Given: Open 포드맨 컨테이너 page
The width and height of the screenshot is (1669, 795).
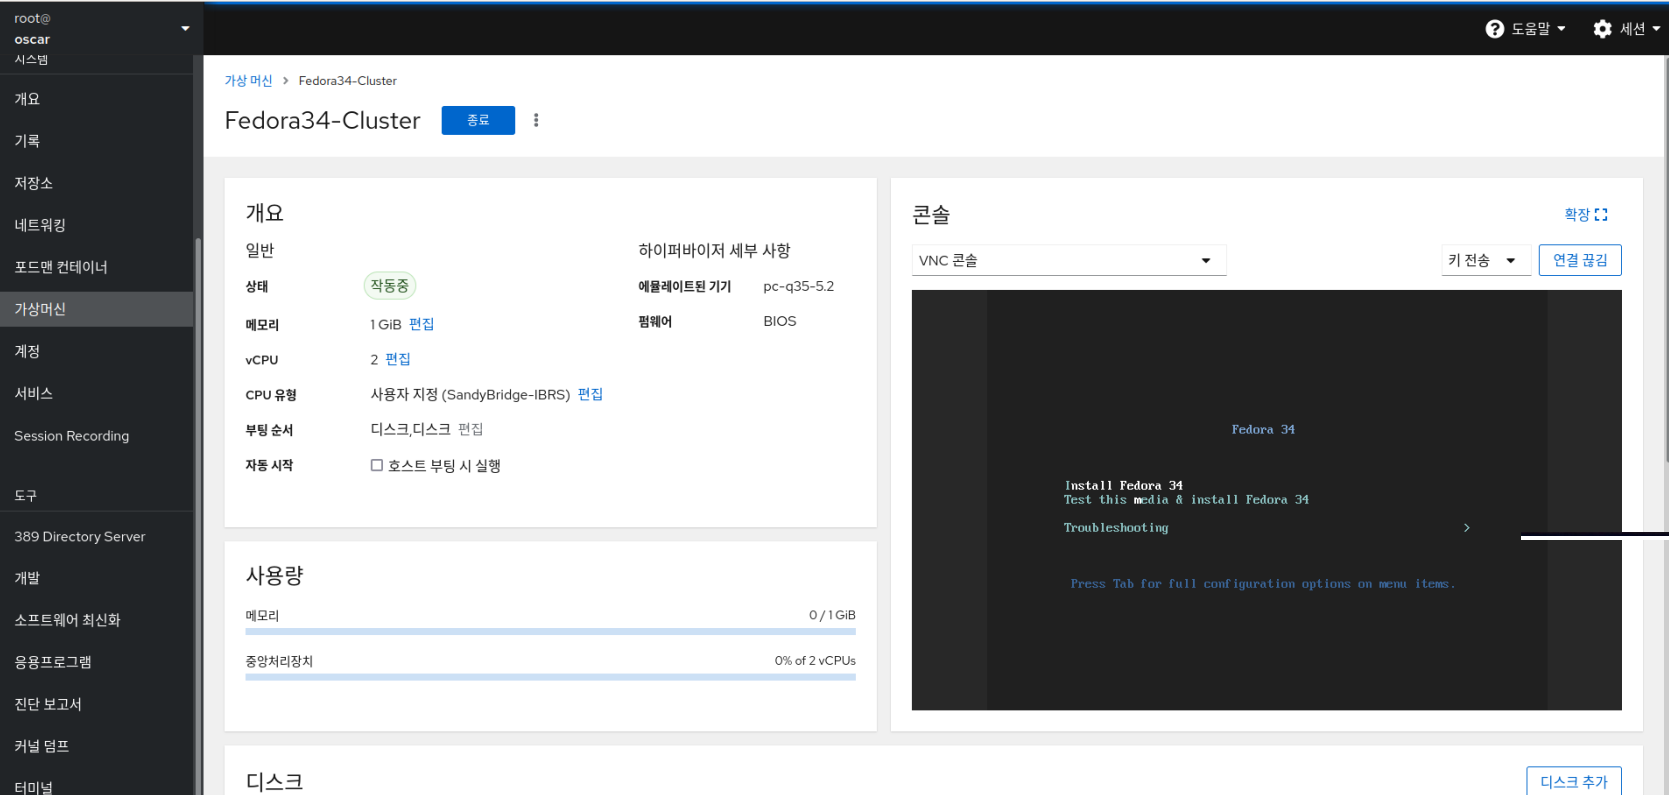Looking at the screenshot, I should 97,267.
